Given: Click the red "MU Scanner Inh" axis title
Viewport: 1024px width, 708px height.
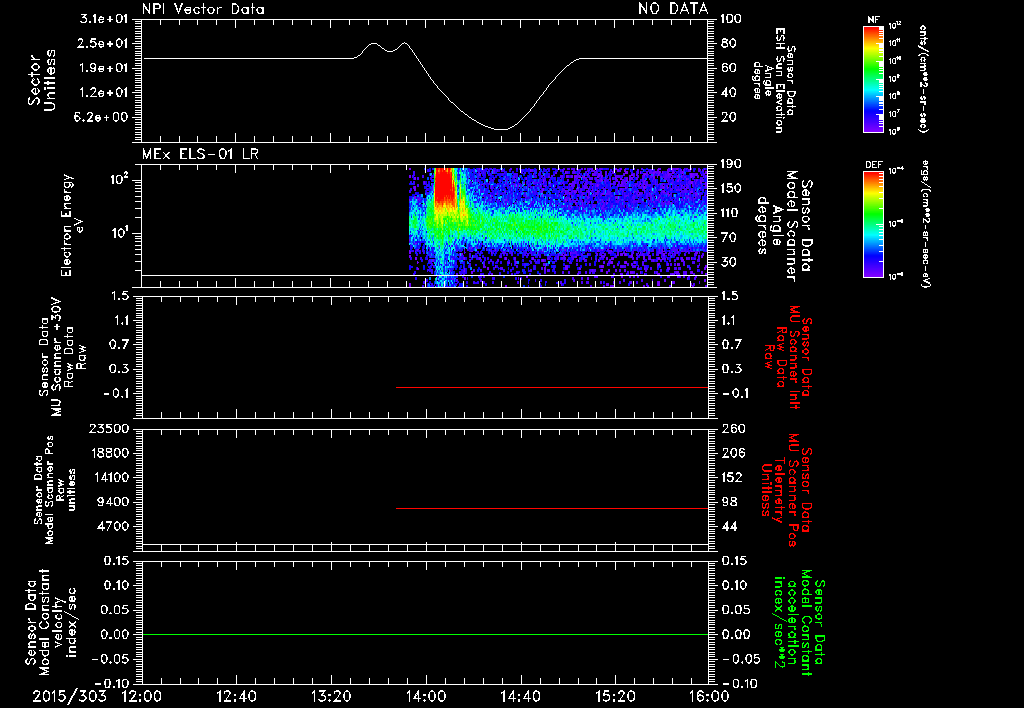Looking at the screenshot, I should (788, 357).
